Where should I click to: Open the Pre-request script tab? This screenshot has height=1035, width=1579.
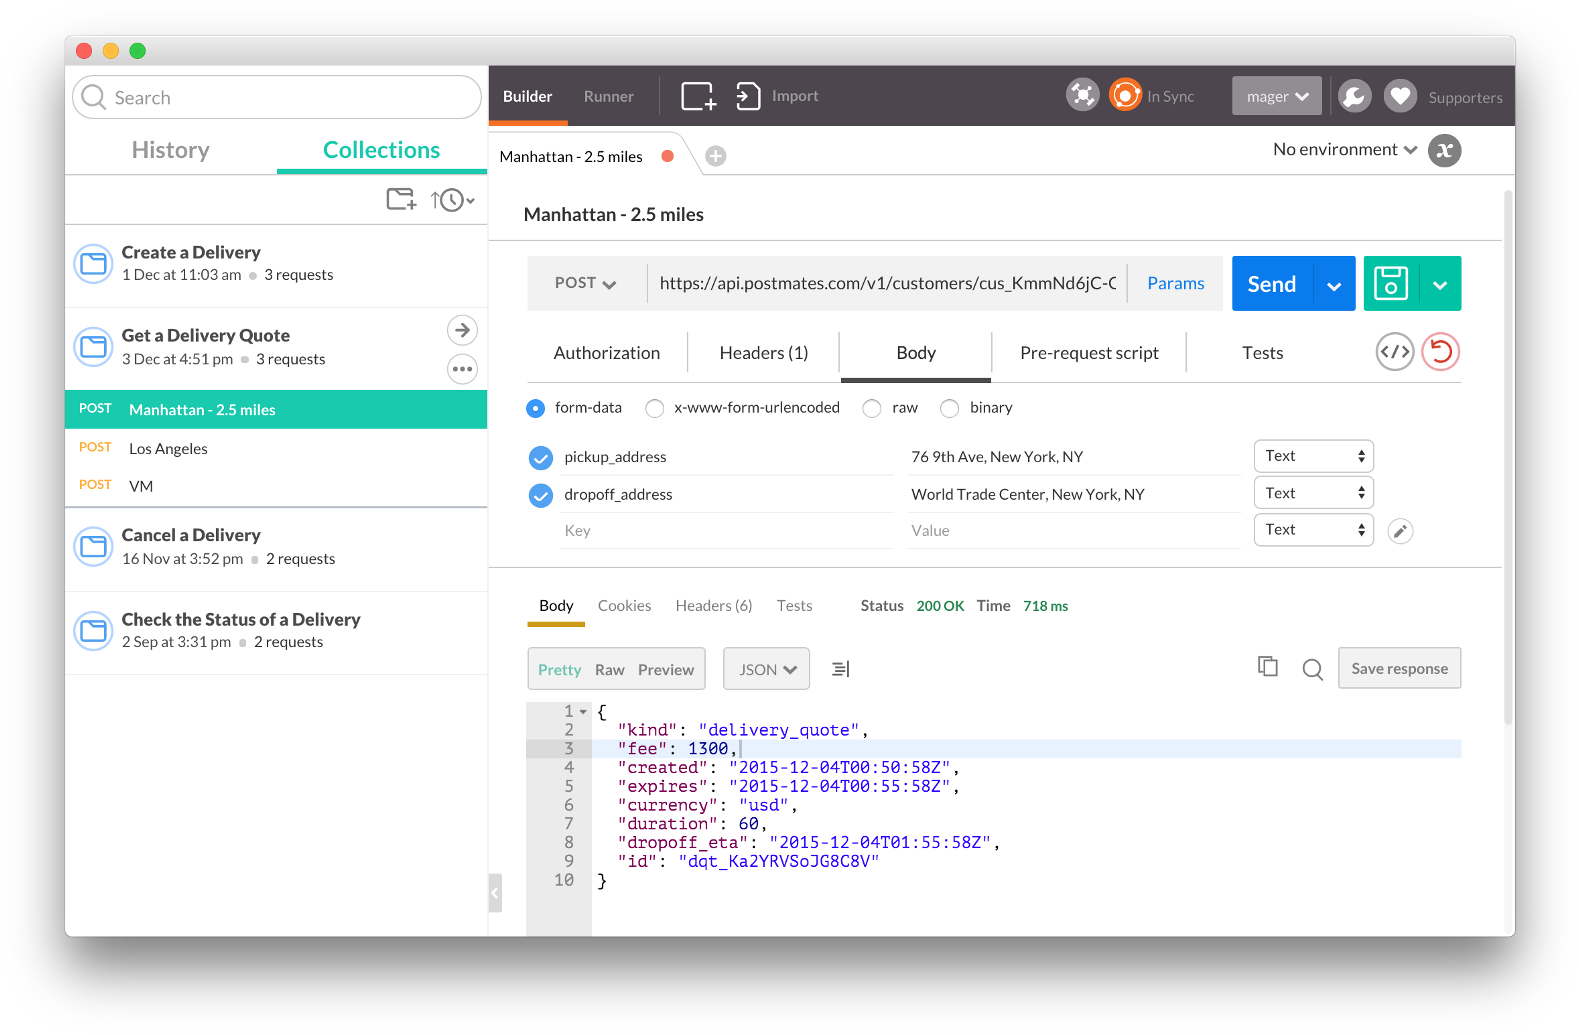[1089, 353]
